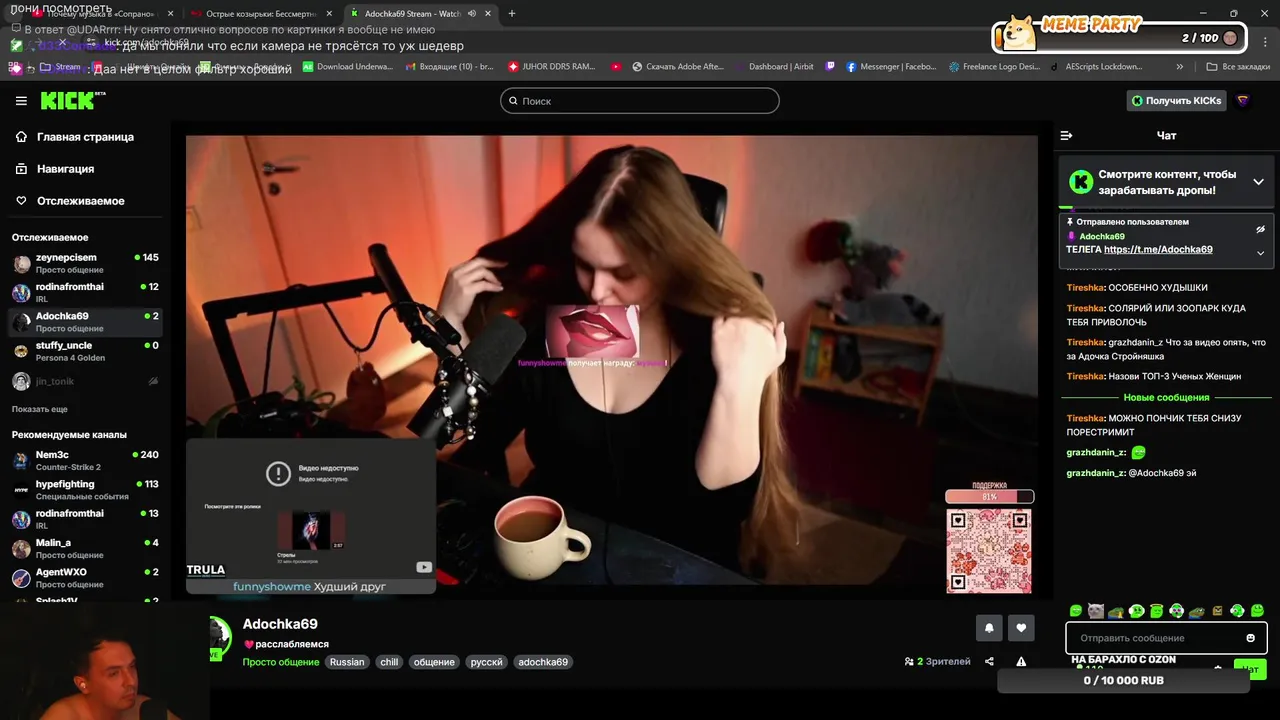
Task: Hide the pinned message
Action: [x=1260, y=229]
